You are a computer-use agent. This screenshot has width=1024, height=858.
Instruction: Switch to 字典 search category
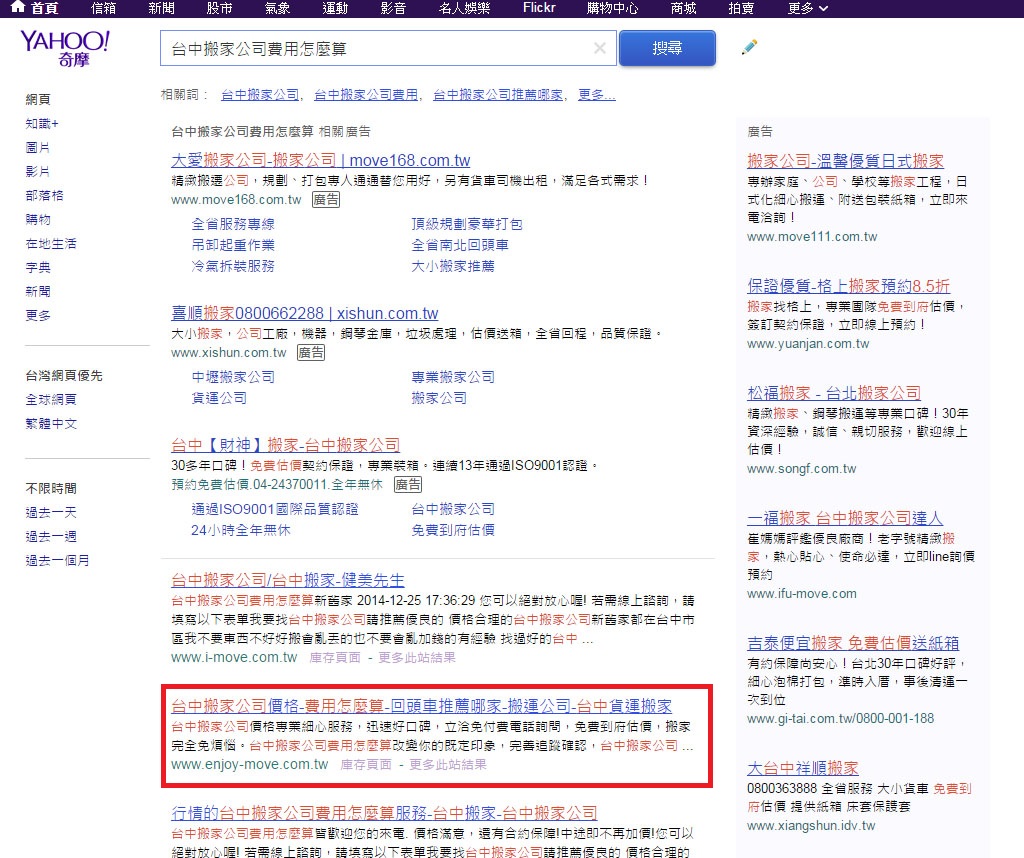38,267
